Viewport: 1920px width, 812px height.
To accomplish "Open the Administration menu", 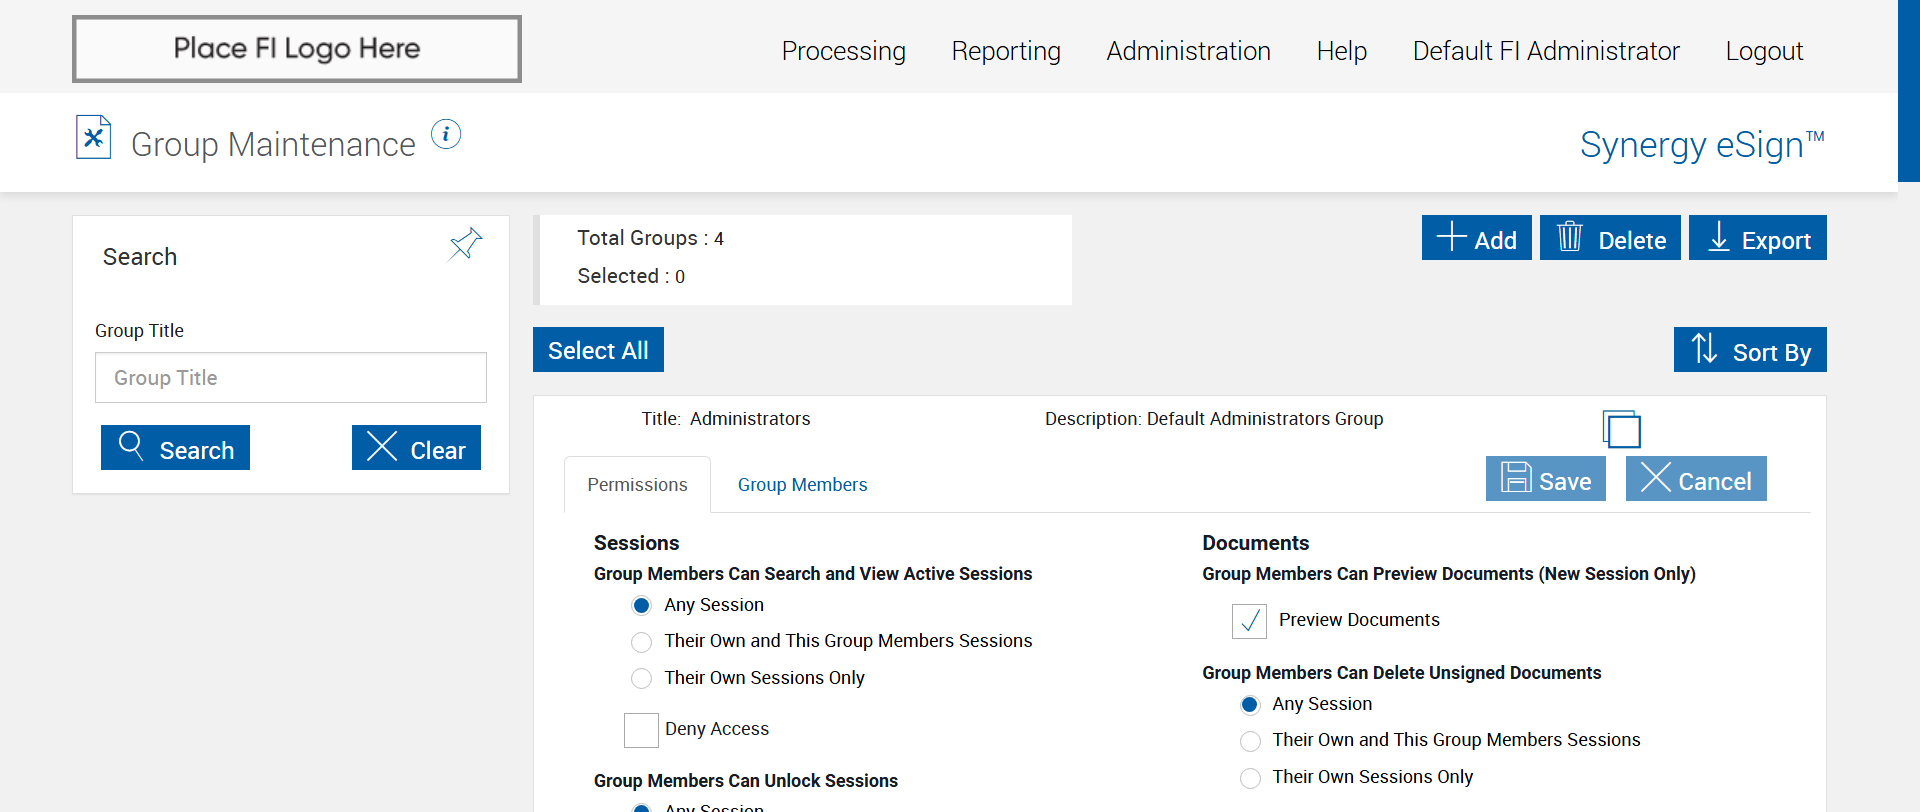I will click(1188, 51).
